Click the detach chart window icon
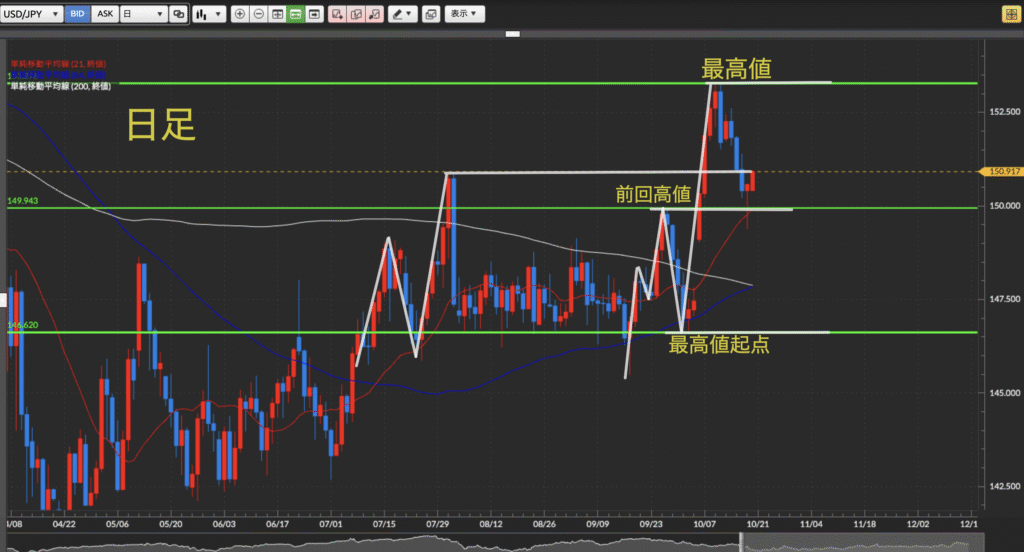 (431, 15)
